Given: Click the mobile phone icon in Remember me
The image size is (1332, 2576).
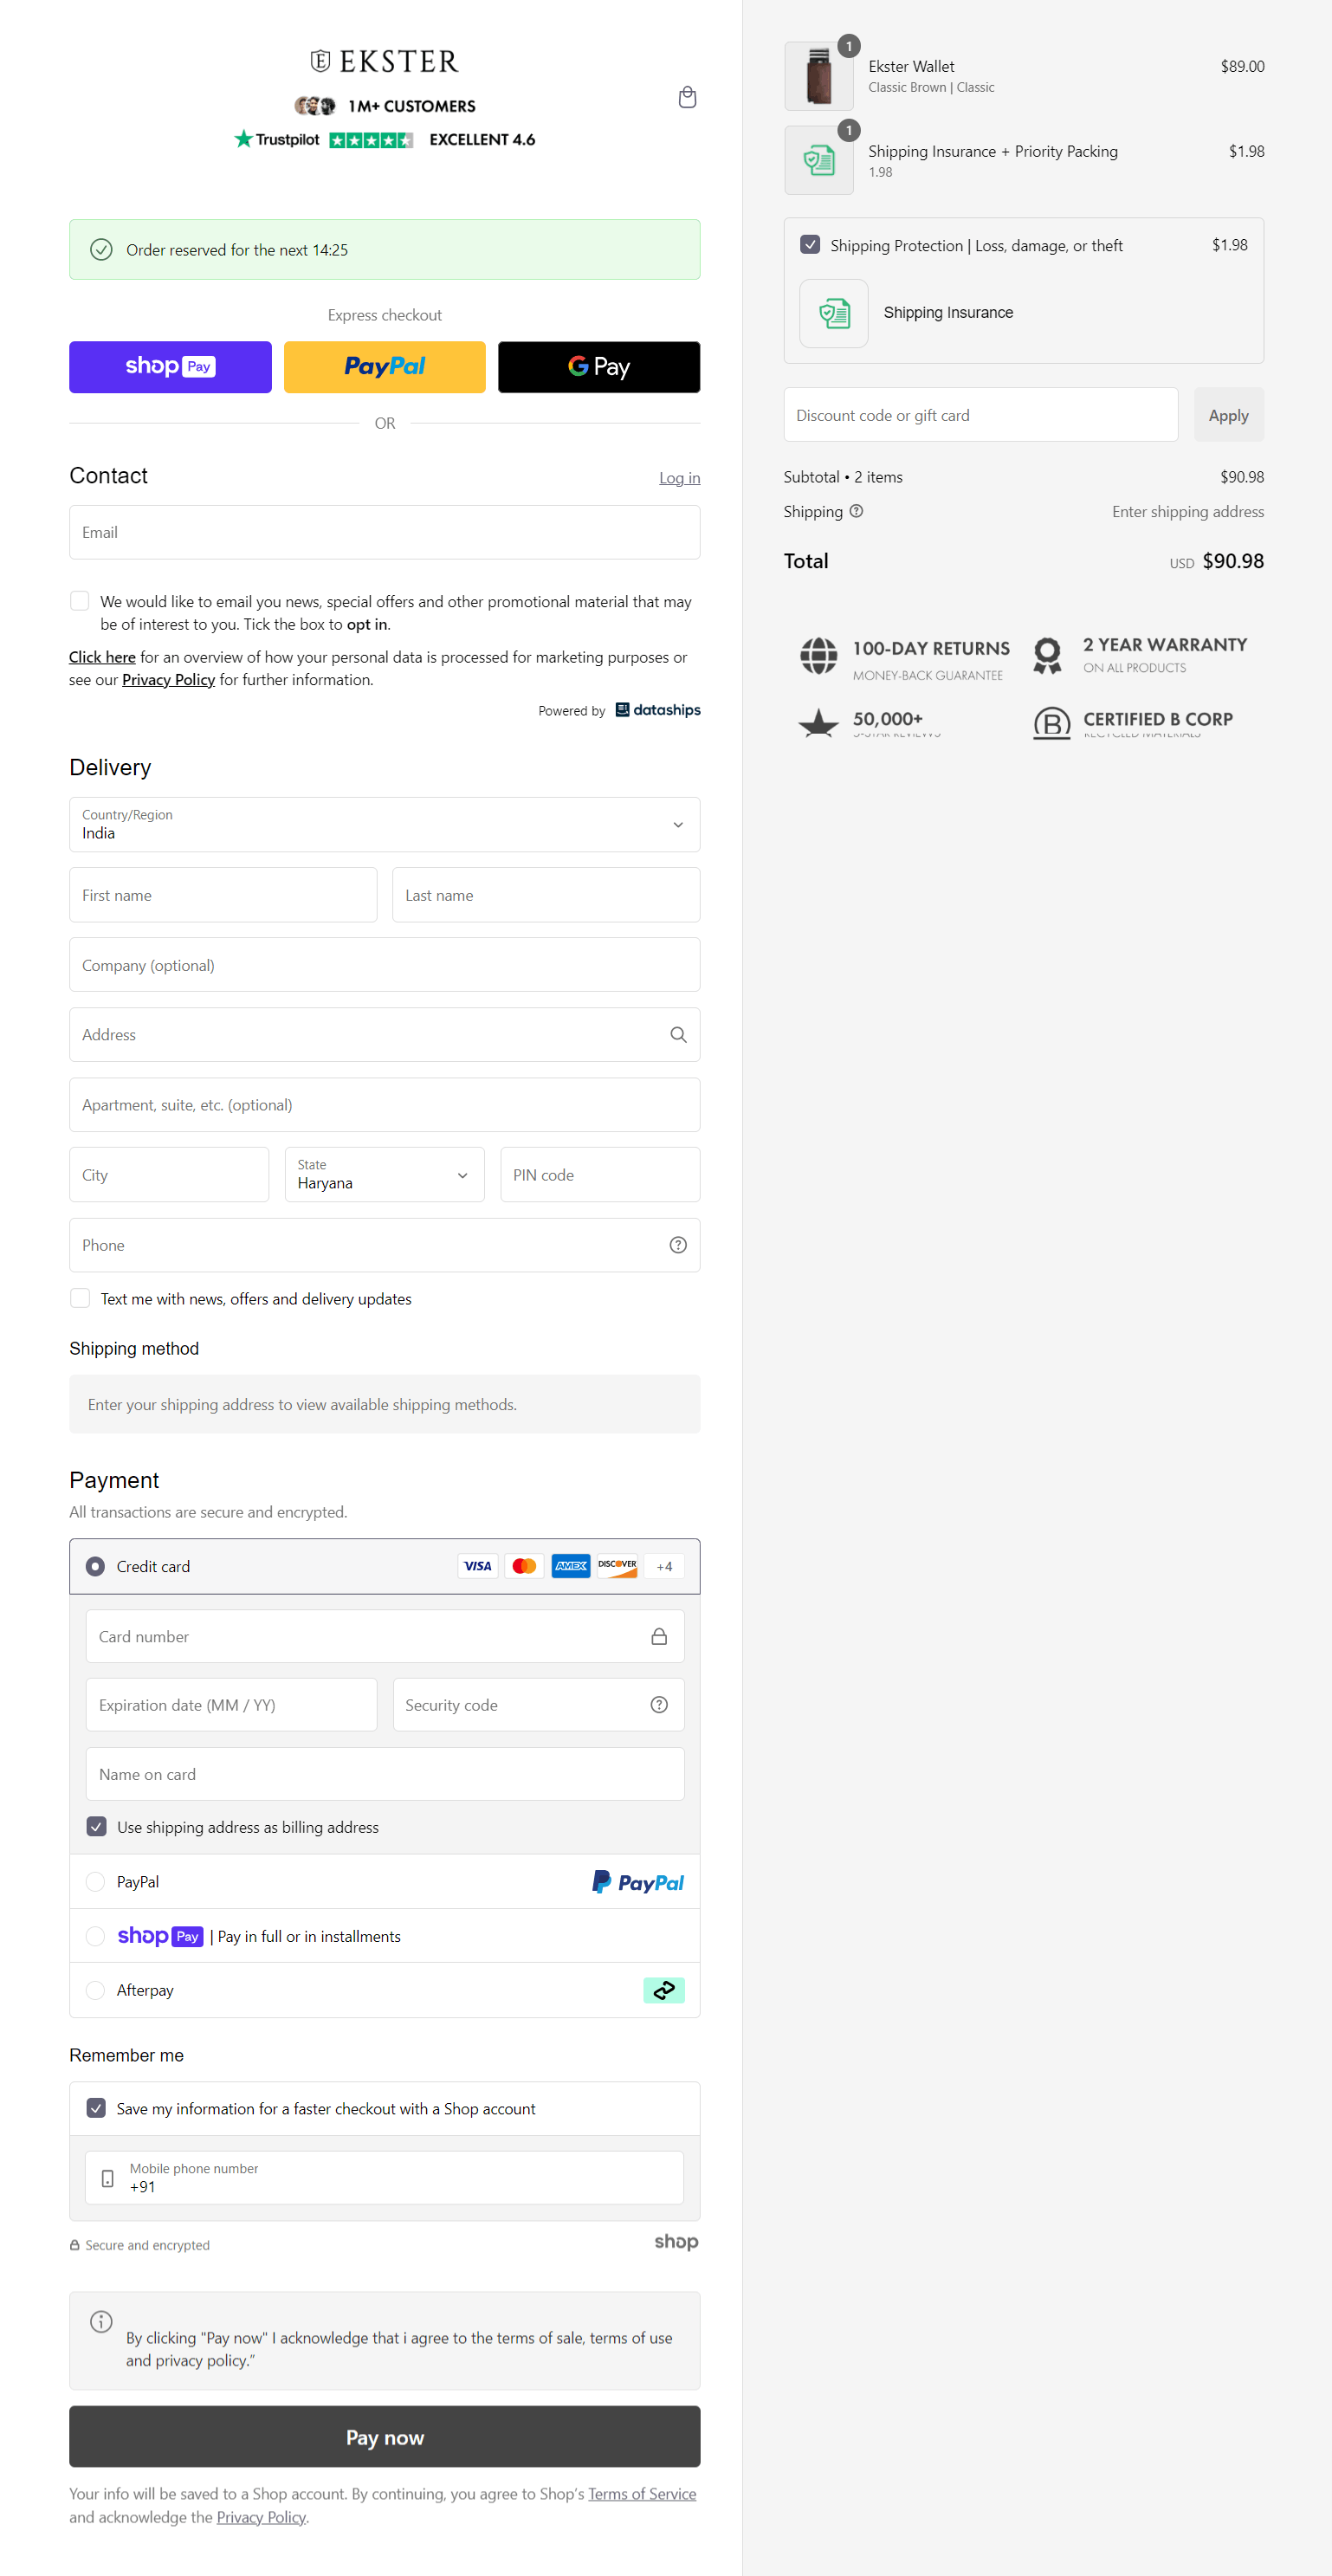Looking at the screenshot, I should [108, 2178].
